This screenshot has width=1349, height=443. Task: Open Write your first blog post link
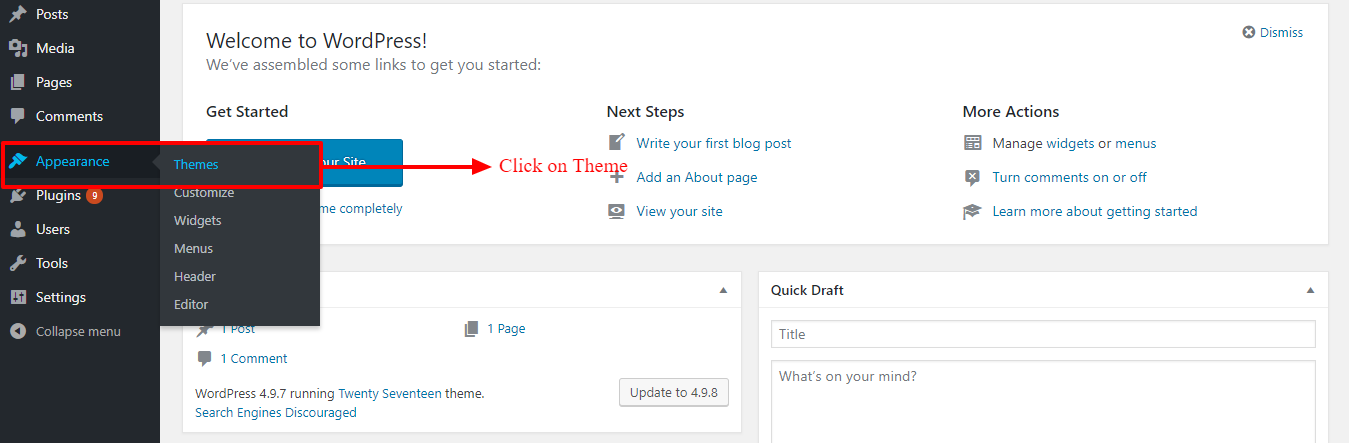[x=713, y=143]
